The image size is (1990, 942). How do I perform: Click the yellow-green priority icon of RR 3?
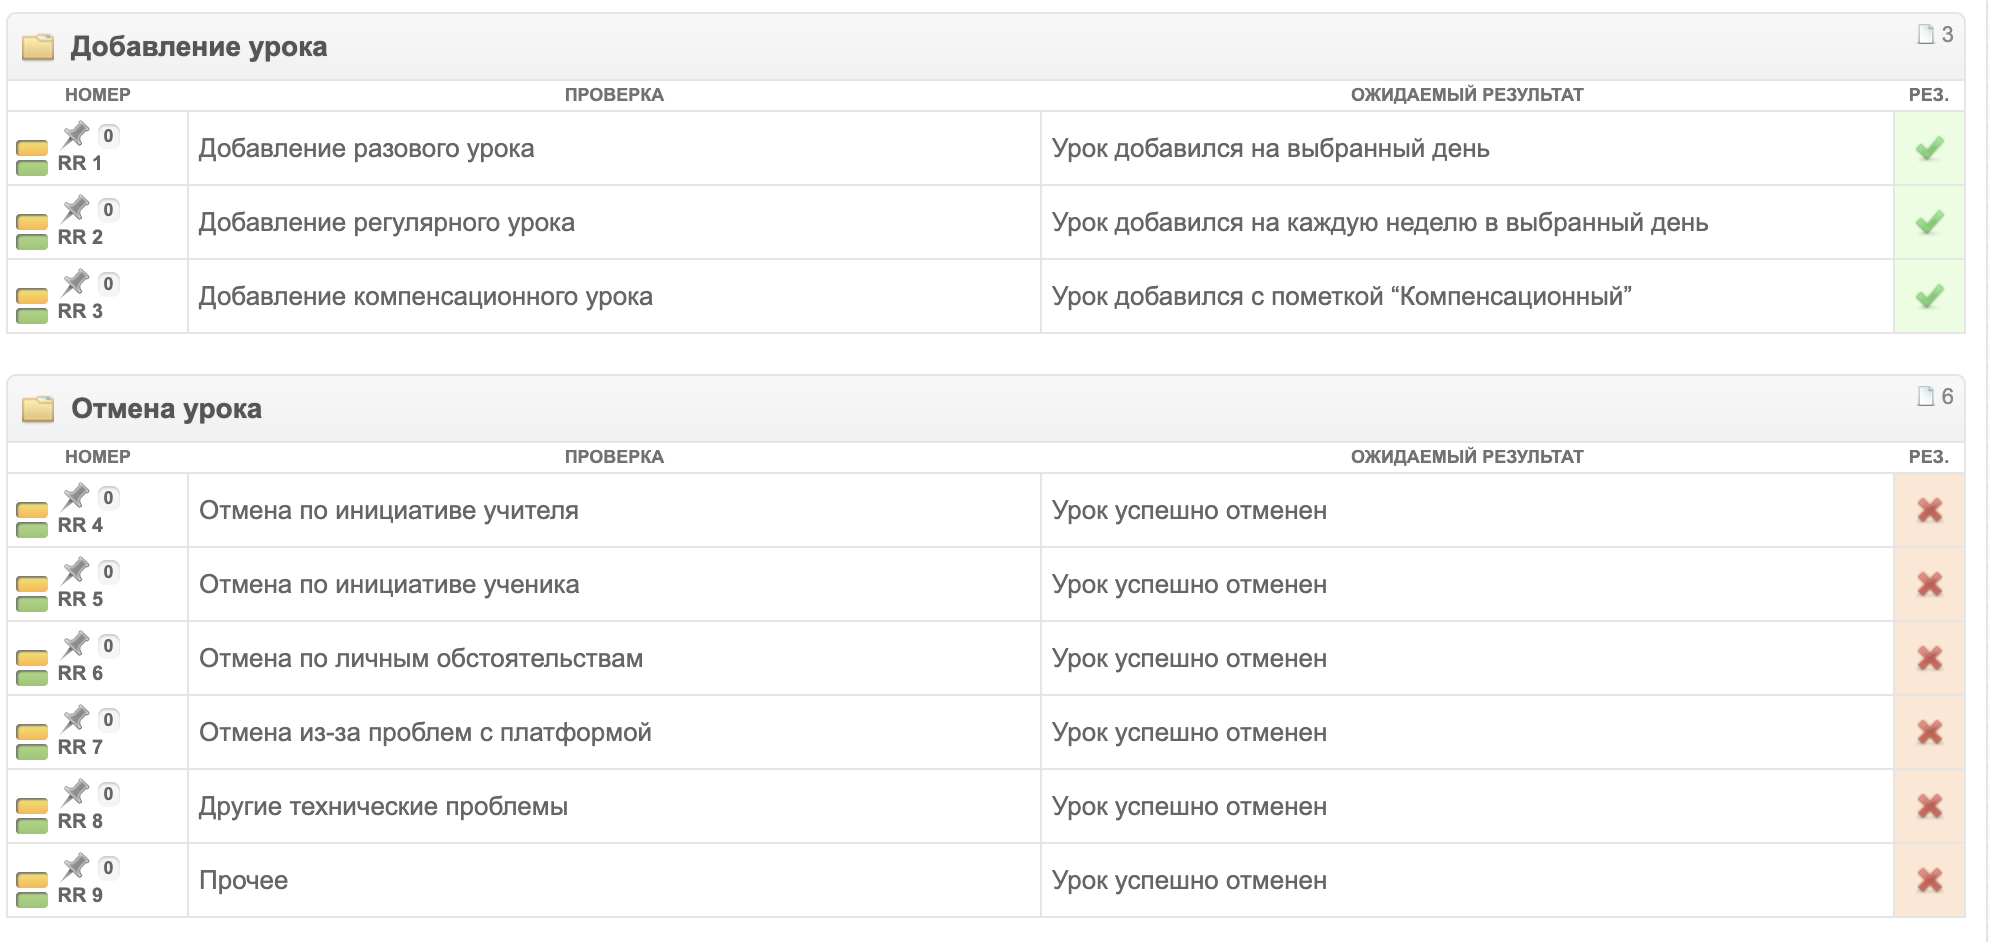coord(32,306)
